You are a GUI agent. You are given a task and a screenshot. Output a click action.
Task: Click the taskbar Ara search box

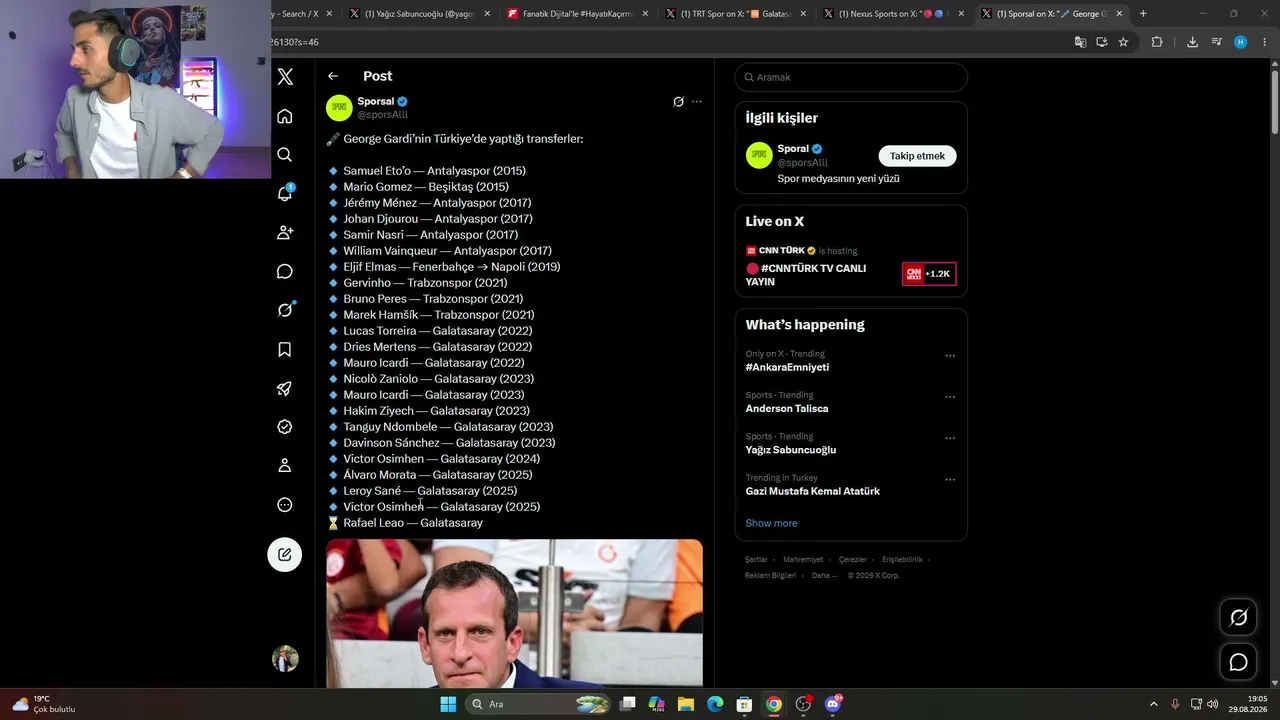[537, 704]
